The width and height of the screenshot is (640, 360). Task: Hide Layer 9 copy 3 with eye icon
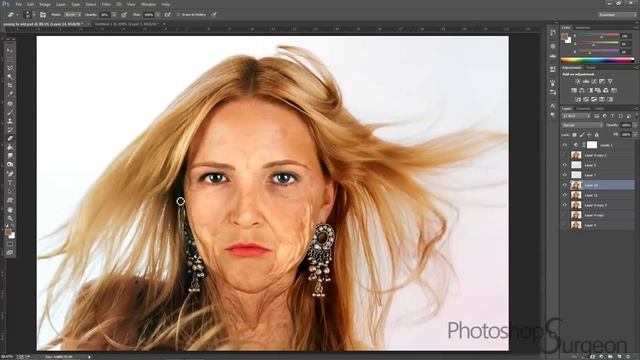pyautogui.click(x=565, y=205)
